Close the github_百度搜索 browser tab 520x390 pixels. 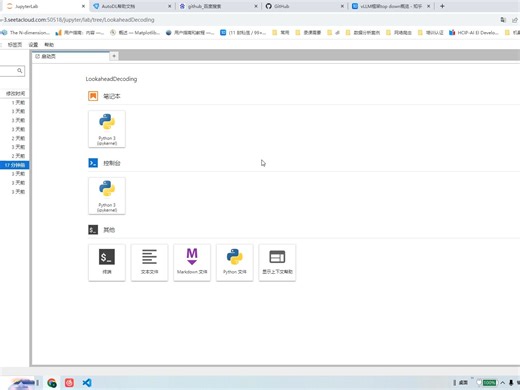[x=256, y=6]
